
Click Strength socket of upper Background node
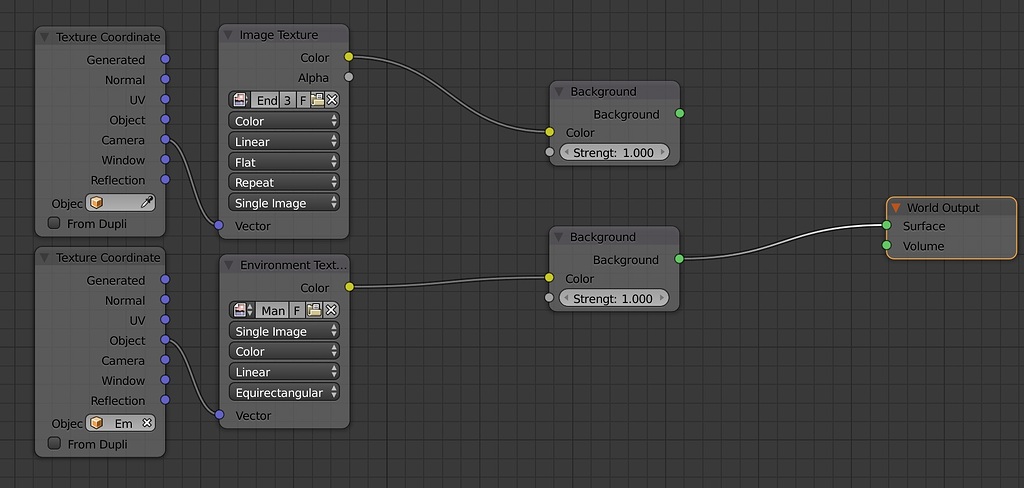(x=550, y=152)
